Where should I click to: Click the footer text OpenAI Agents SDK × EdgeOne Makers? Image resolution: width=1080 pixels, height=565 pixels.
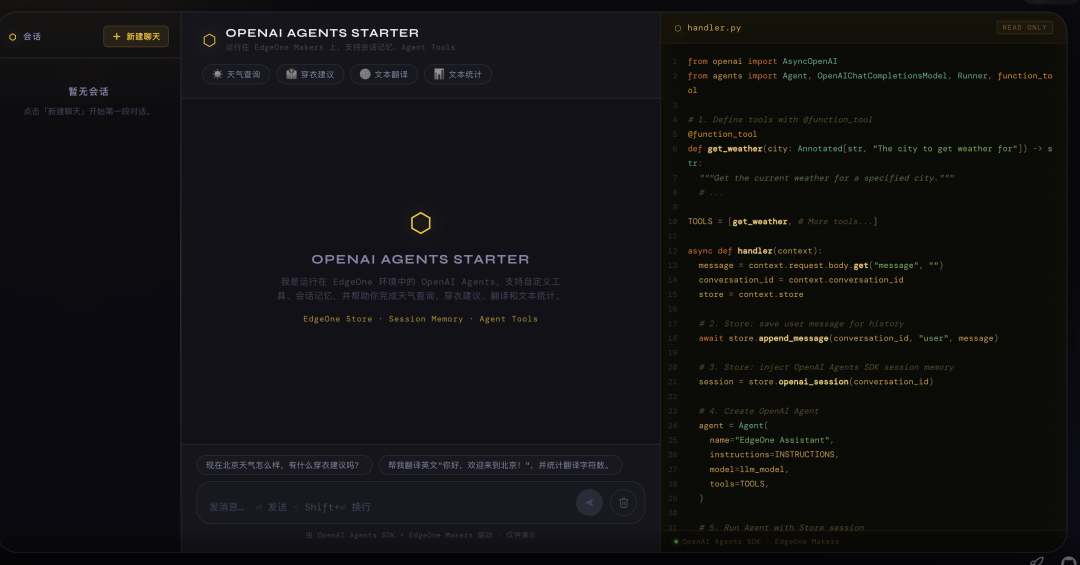[x=420, y=535]
